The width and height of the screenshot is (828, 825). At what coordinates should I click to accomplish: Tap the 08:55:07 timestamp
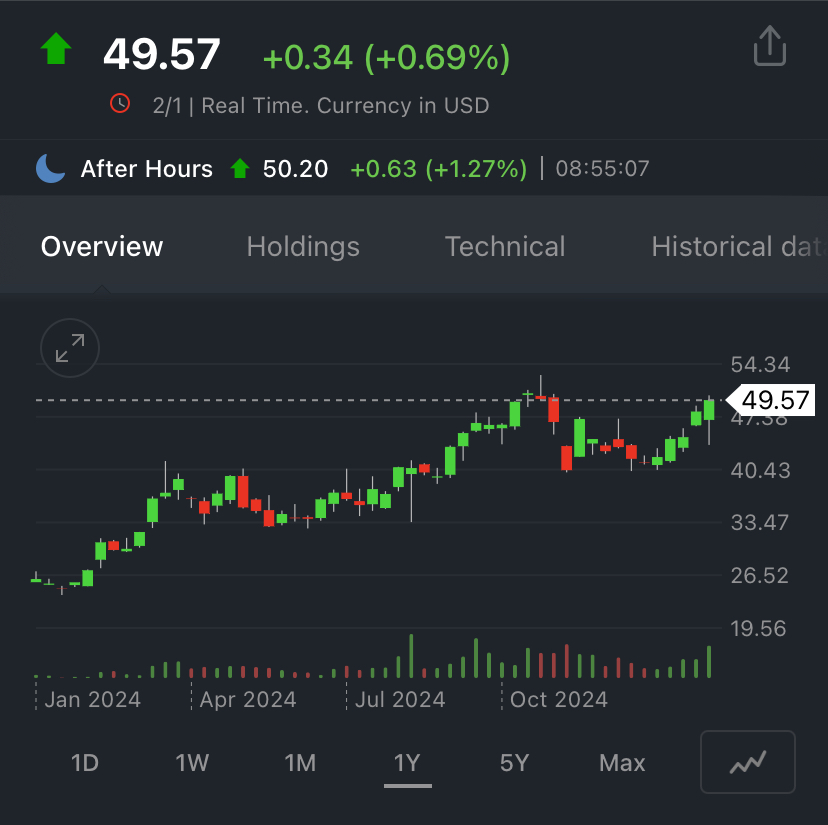coord(603,169)
